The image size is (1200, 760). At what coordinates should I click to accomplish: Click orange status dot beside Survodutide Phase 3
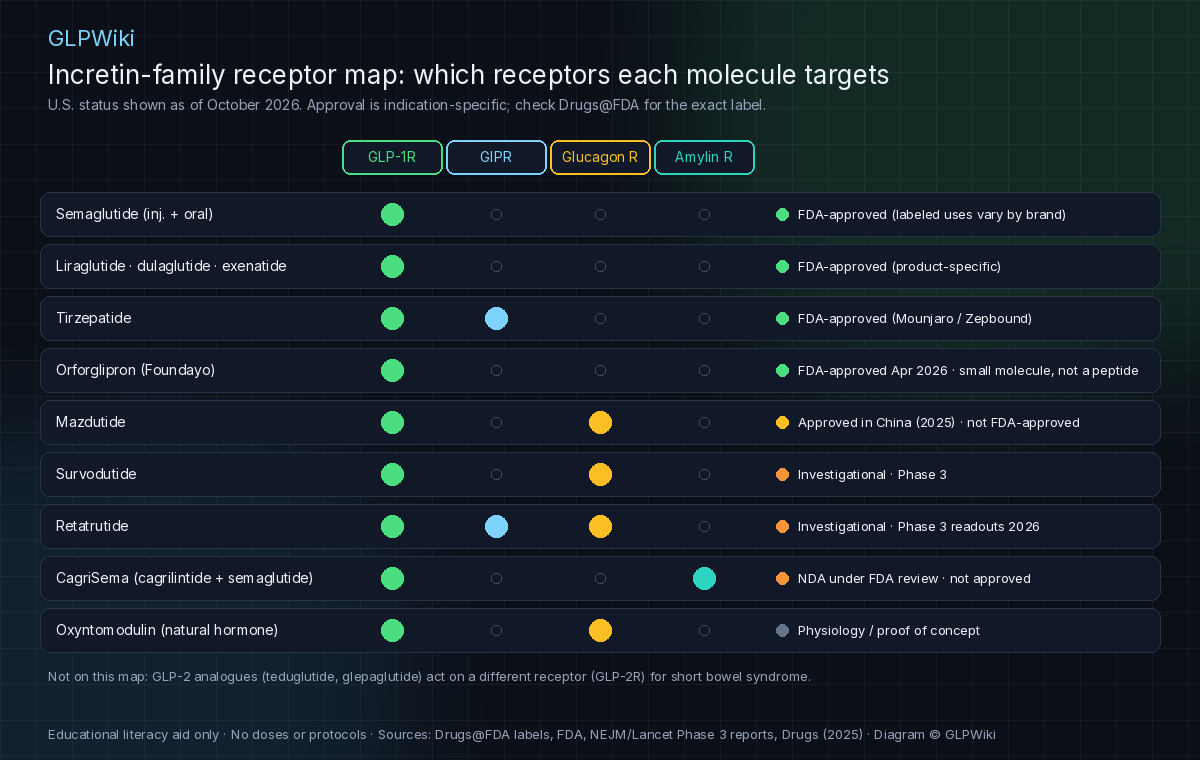[782, 474]
